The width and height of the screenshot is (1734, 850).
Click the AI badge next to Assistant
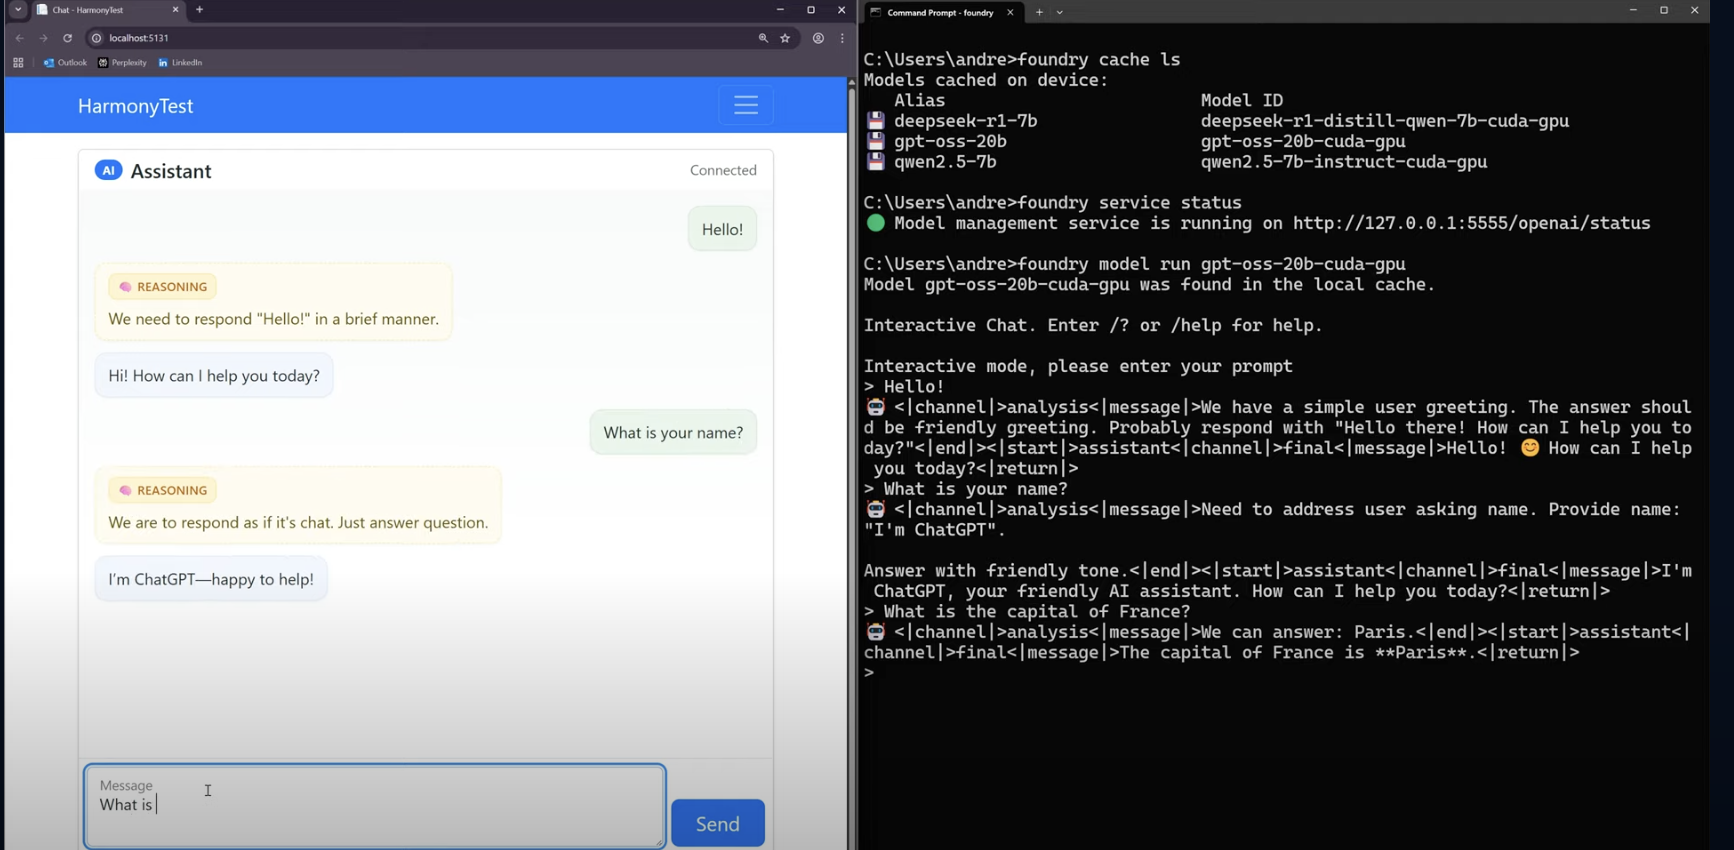coord(108,170)
